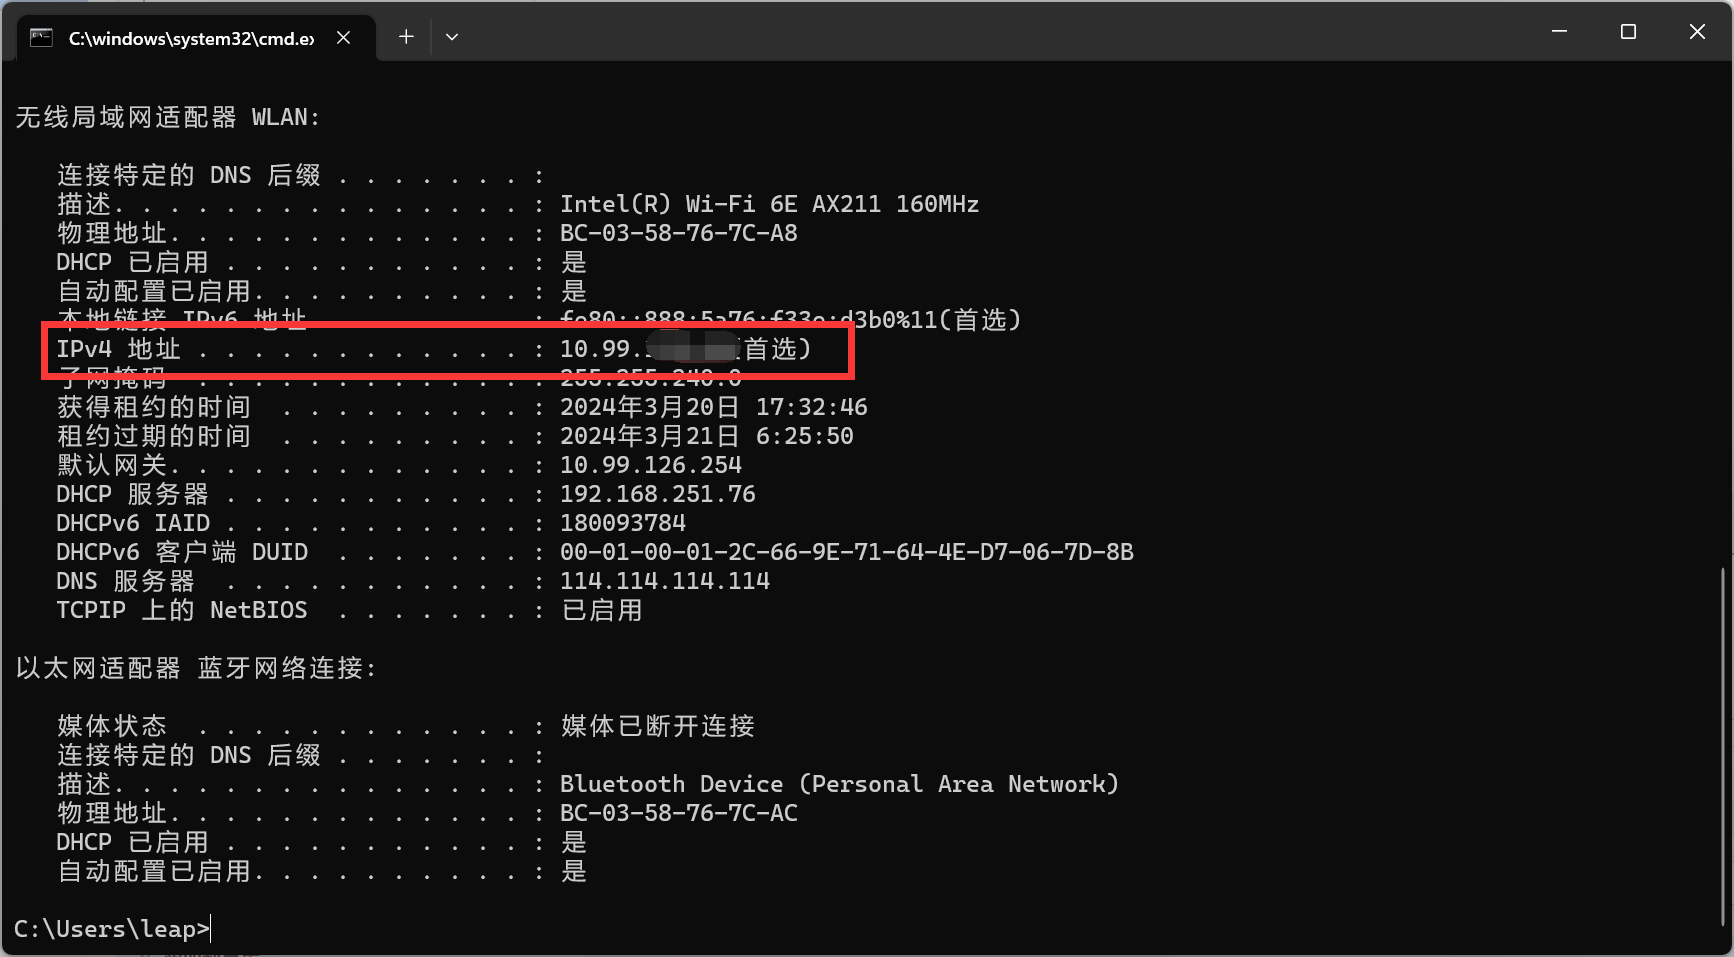This screenshot has width=1734, height=957.
Task: Click the DNS server 114.114.114.114 text
Action: [x=664, y=581]
